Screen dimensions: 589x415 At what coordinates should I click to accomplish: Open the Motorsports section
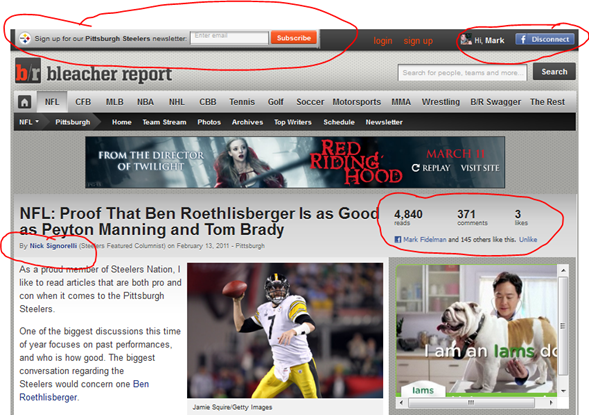tap(356, 102)
